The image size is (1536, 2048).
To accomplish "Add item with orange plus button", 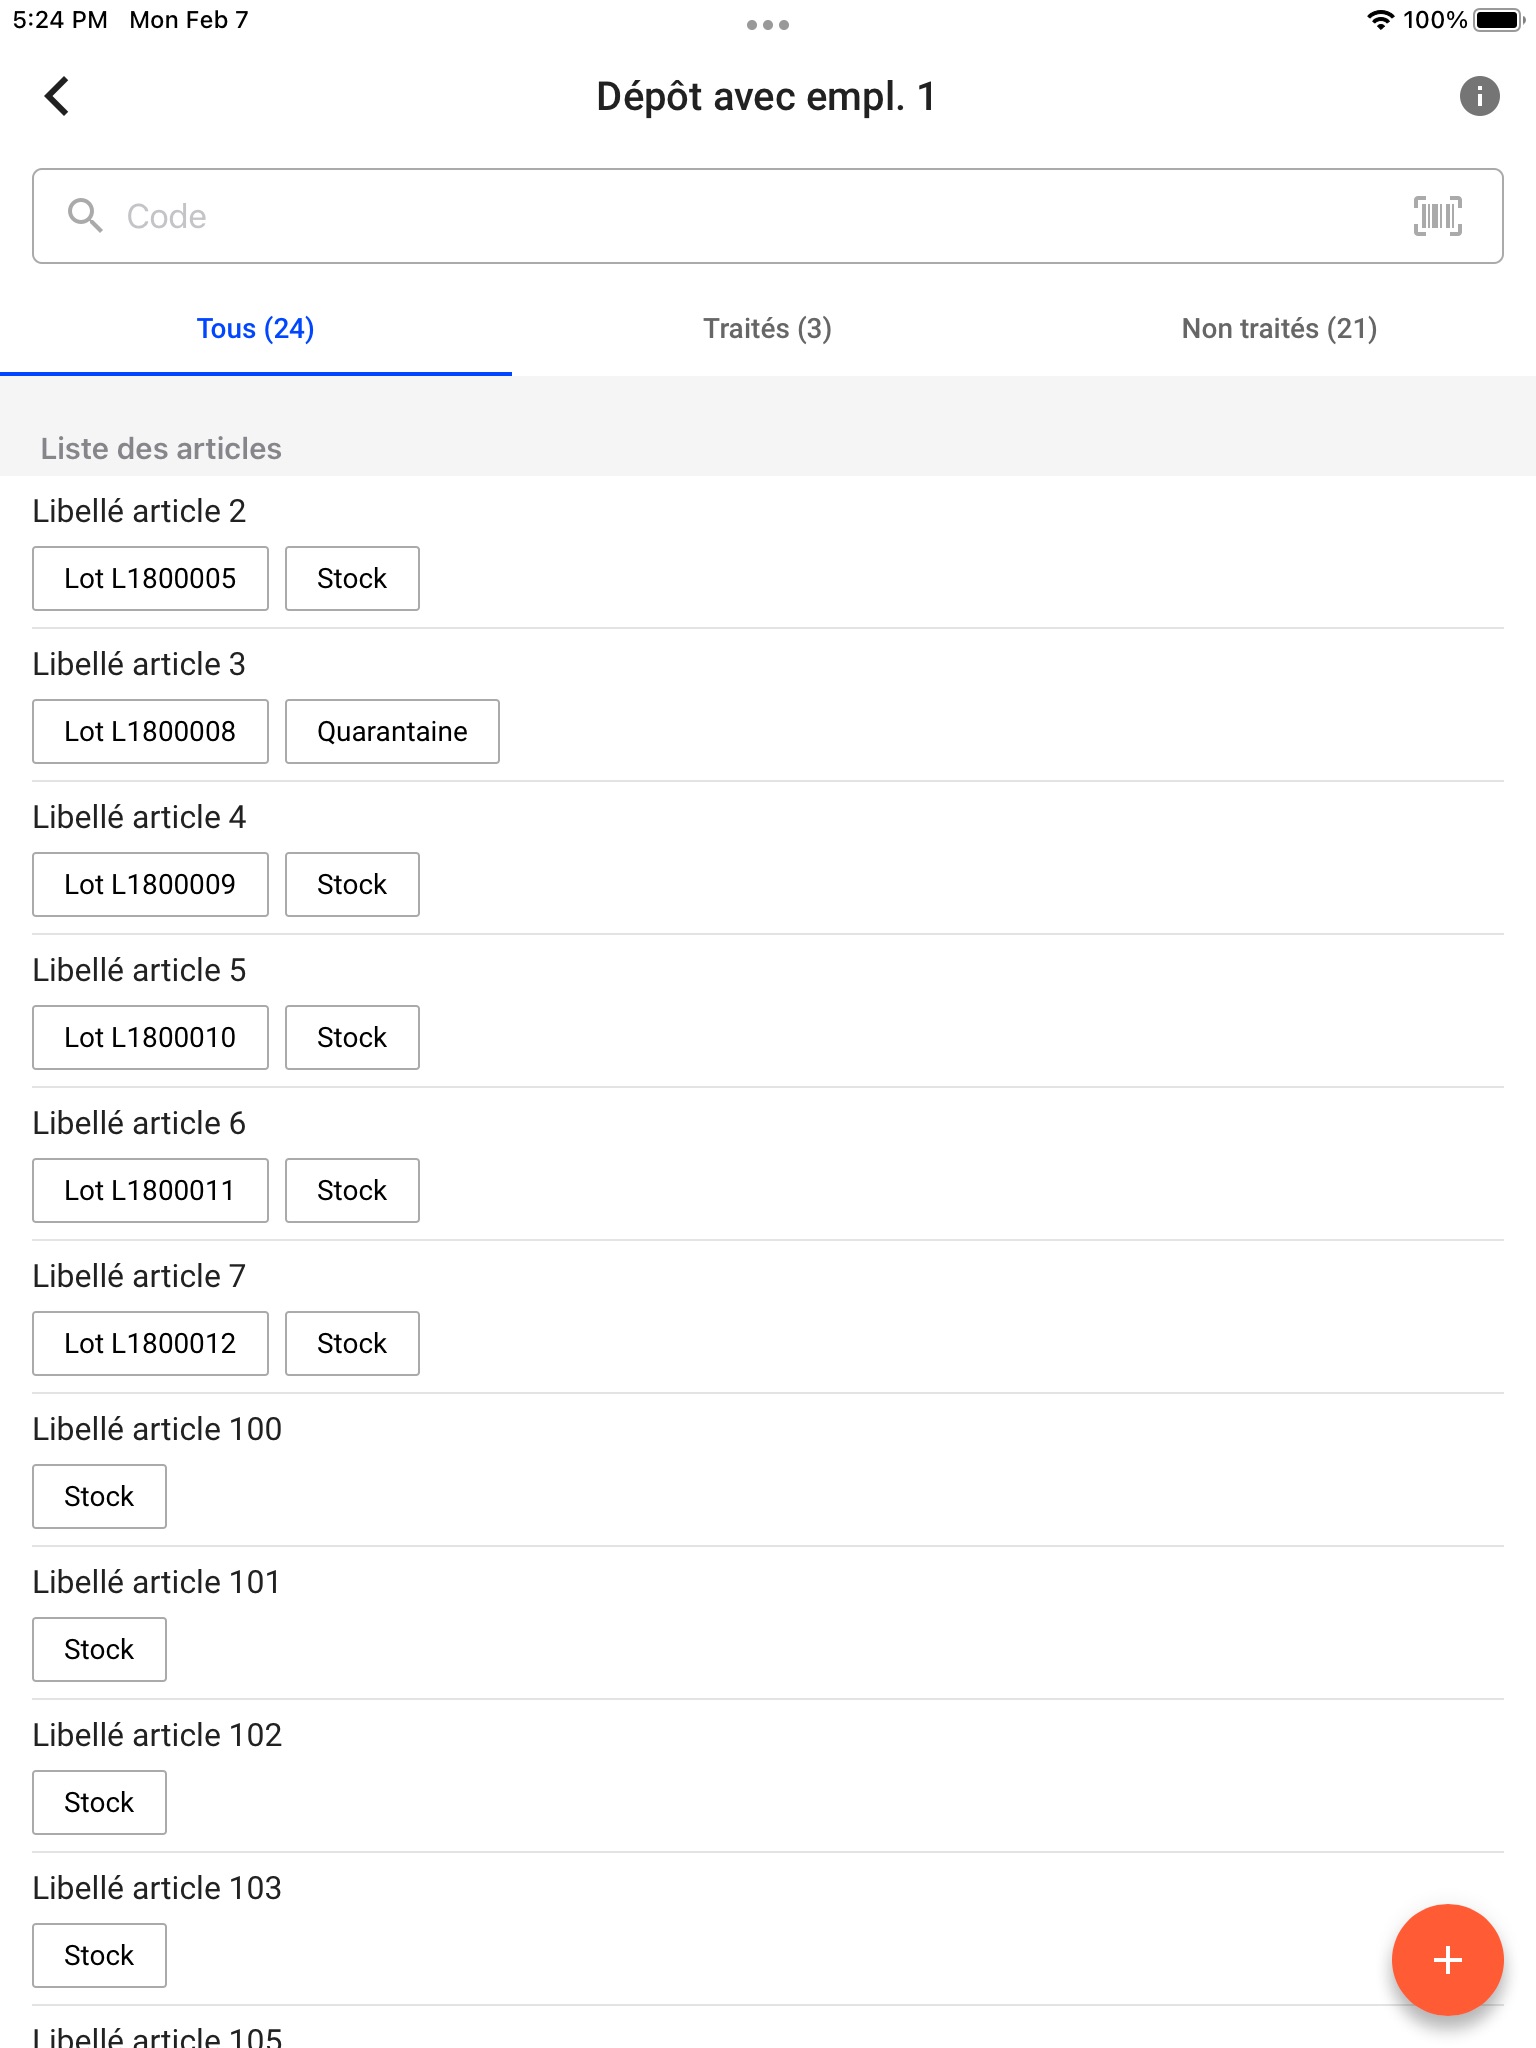I will click(1447, 1959).
